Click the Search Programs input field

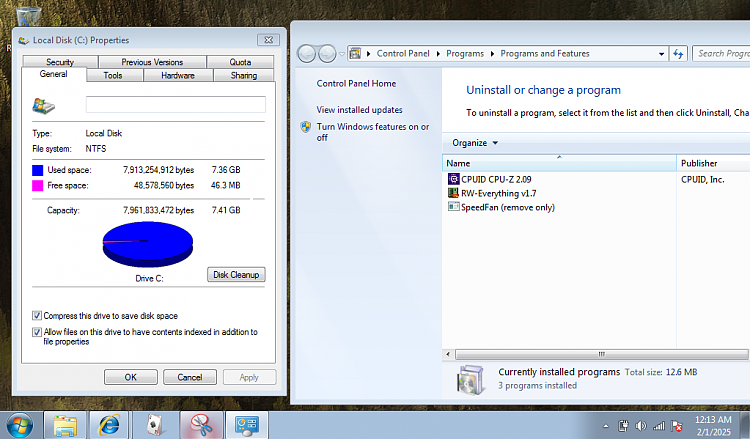point(722,54)
